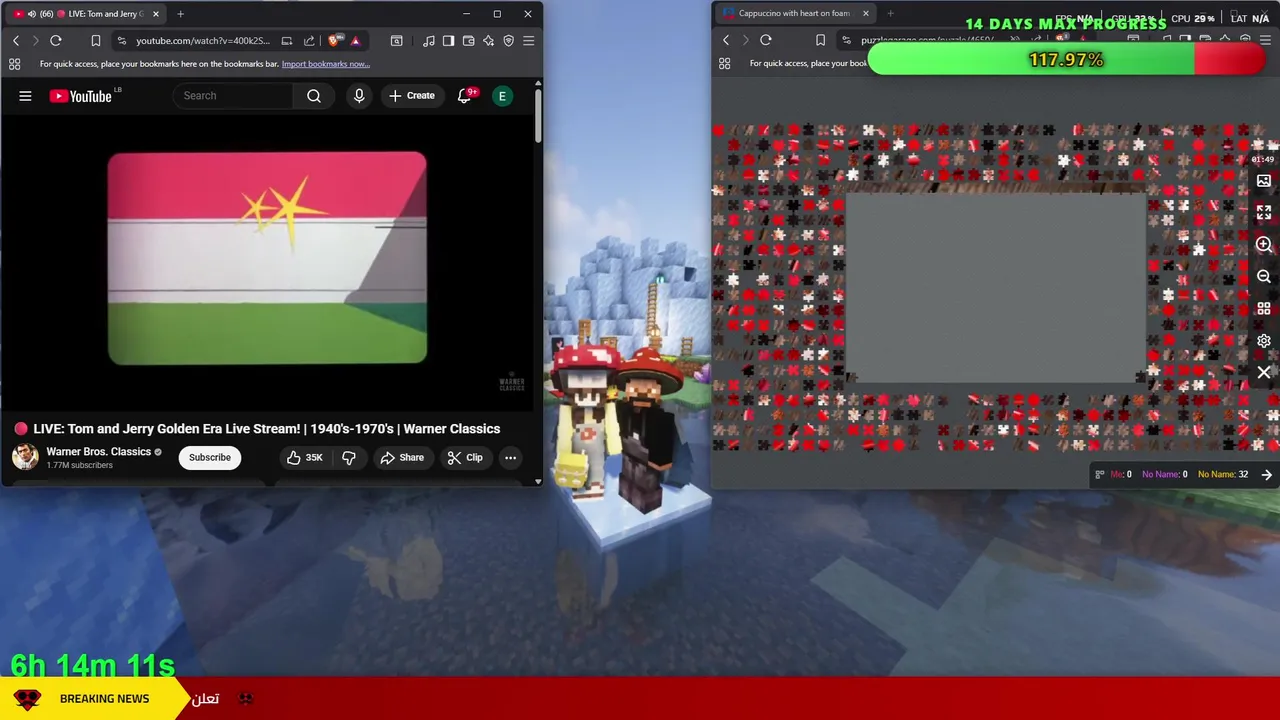Open Brave VPN shield icon in YouTube window
The height and width of the screenshot is (720, 1280).
[508, 40]
